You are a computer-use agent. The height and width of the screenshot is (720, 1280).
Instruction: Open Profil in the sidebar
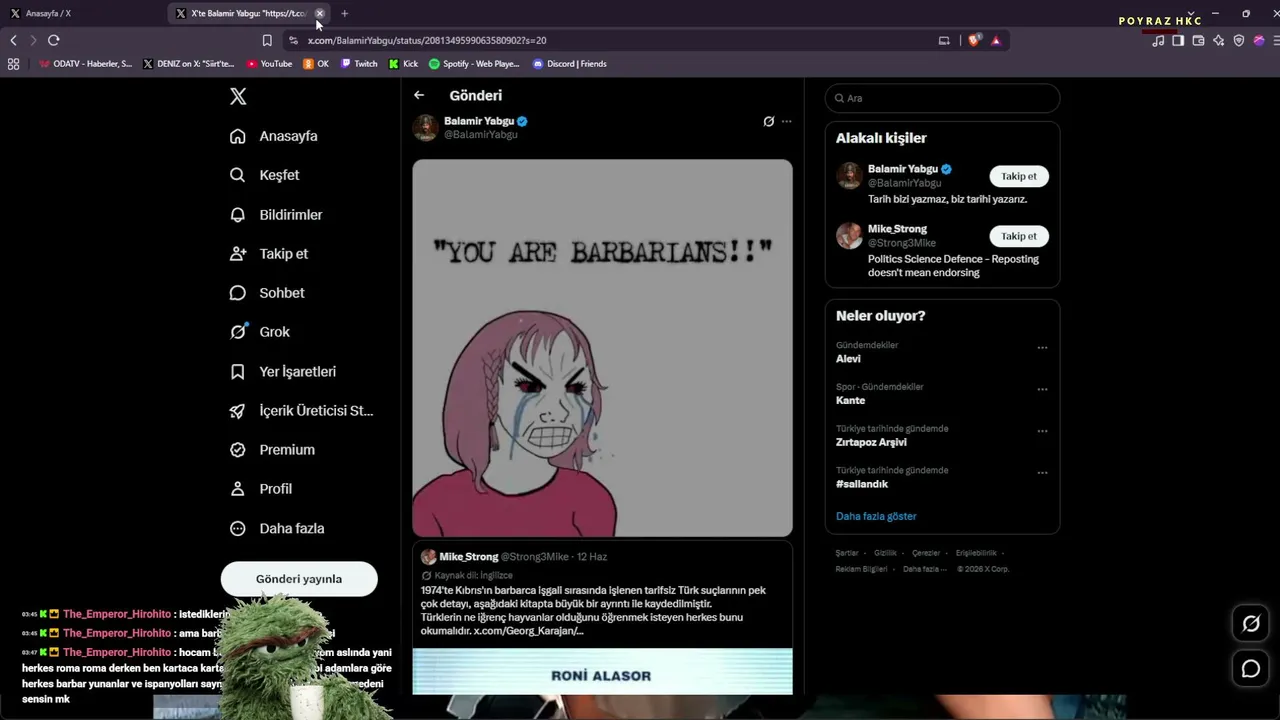[x=260, y=489]
